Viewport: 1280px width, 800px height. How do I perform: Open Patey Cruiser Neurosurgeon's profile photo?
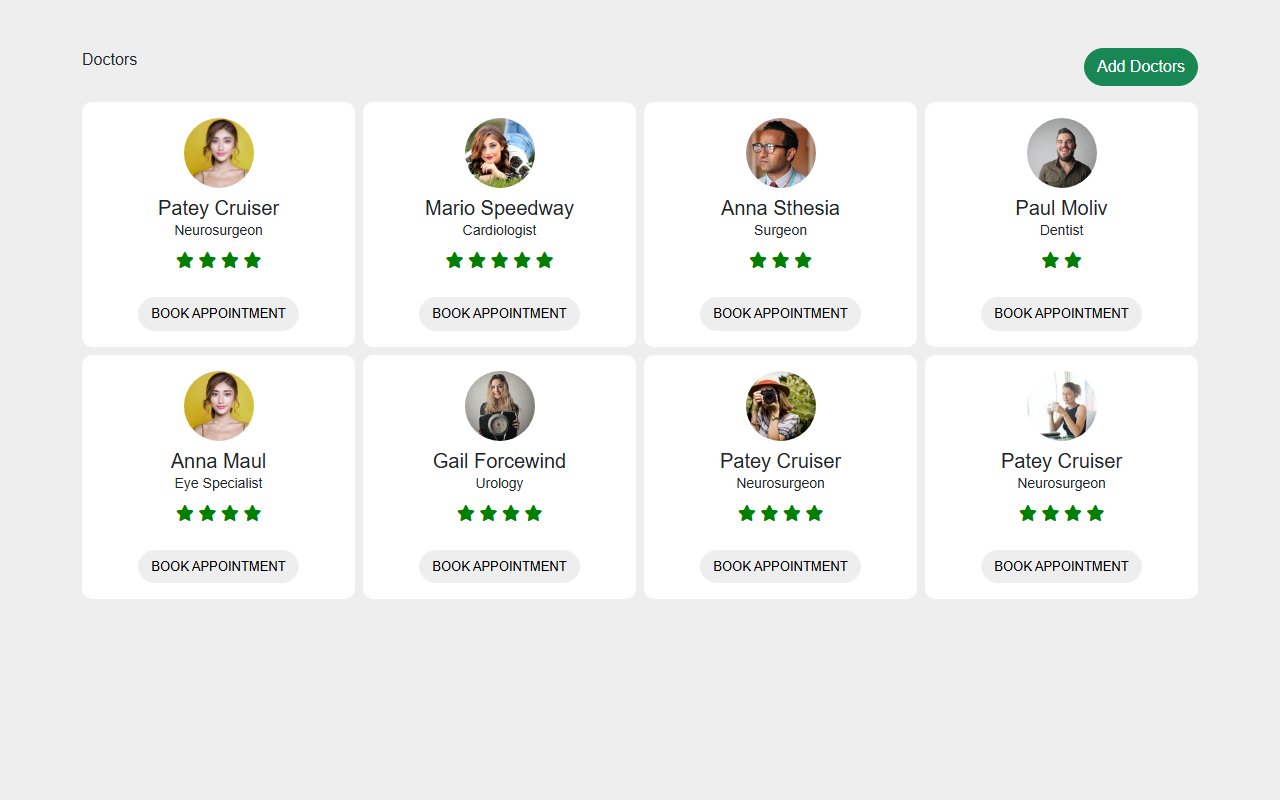point(218,153)
